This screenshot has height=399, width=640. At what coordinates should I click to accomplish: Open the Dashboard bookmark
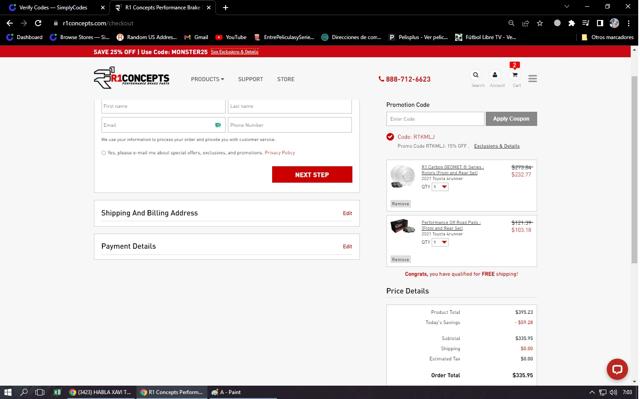(x=25, y=37)
